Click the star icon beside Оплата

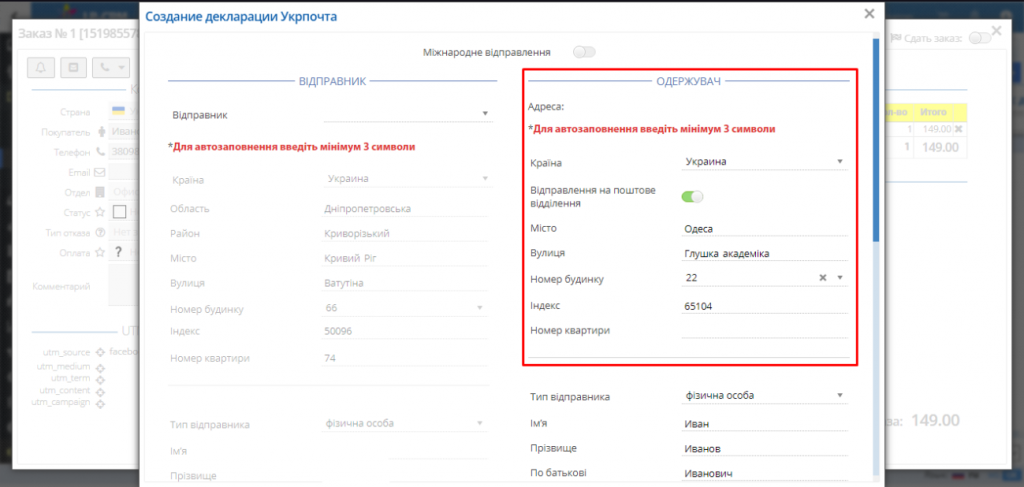[x=100, y=252]
